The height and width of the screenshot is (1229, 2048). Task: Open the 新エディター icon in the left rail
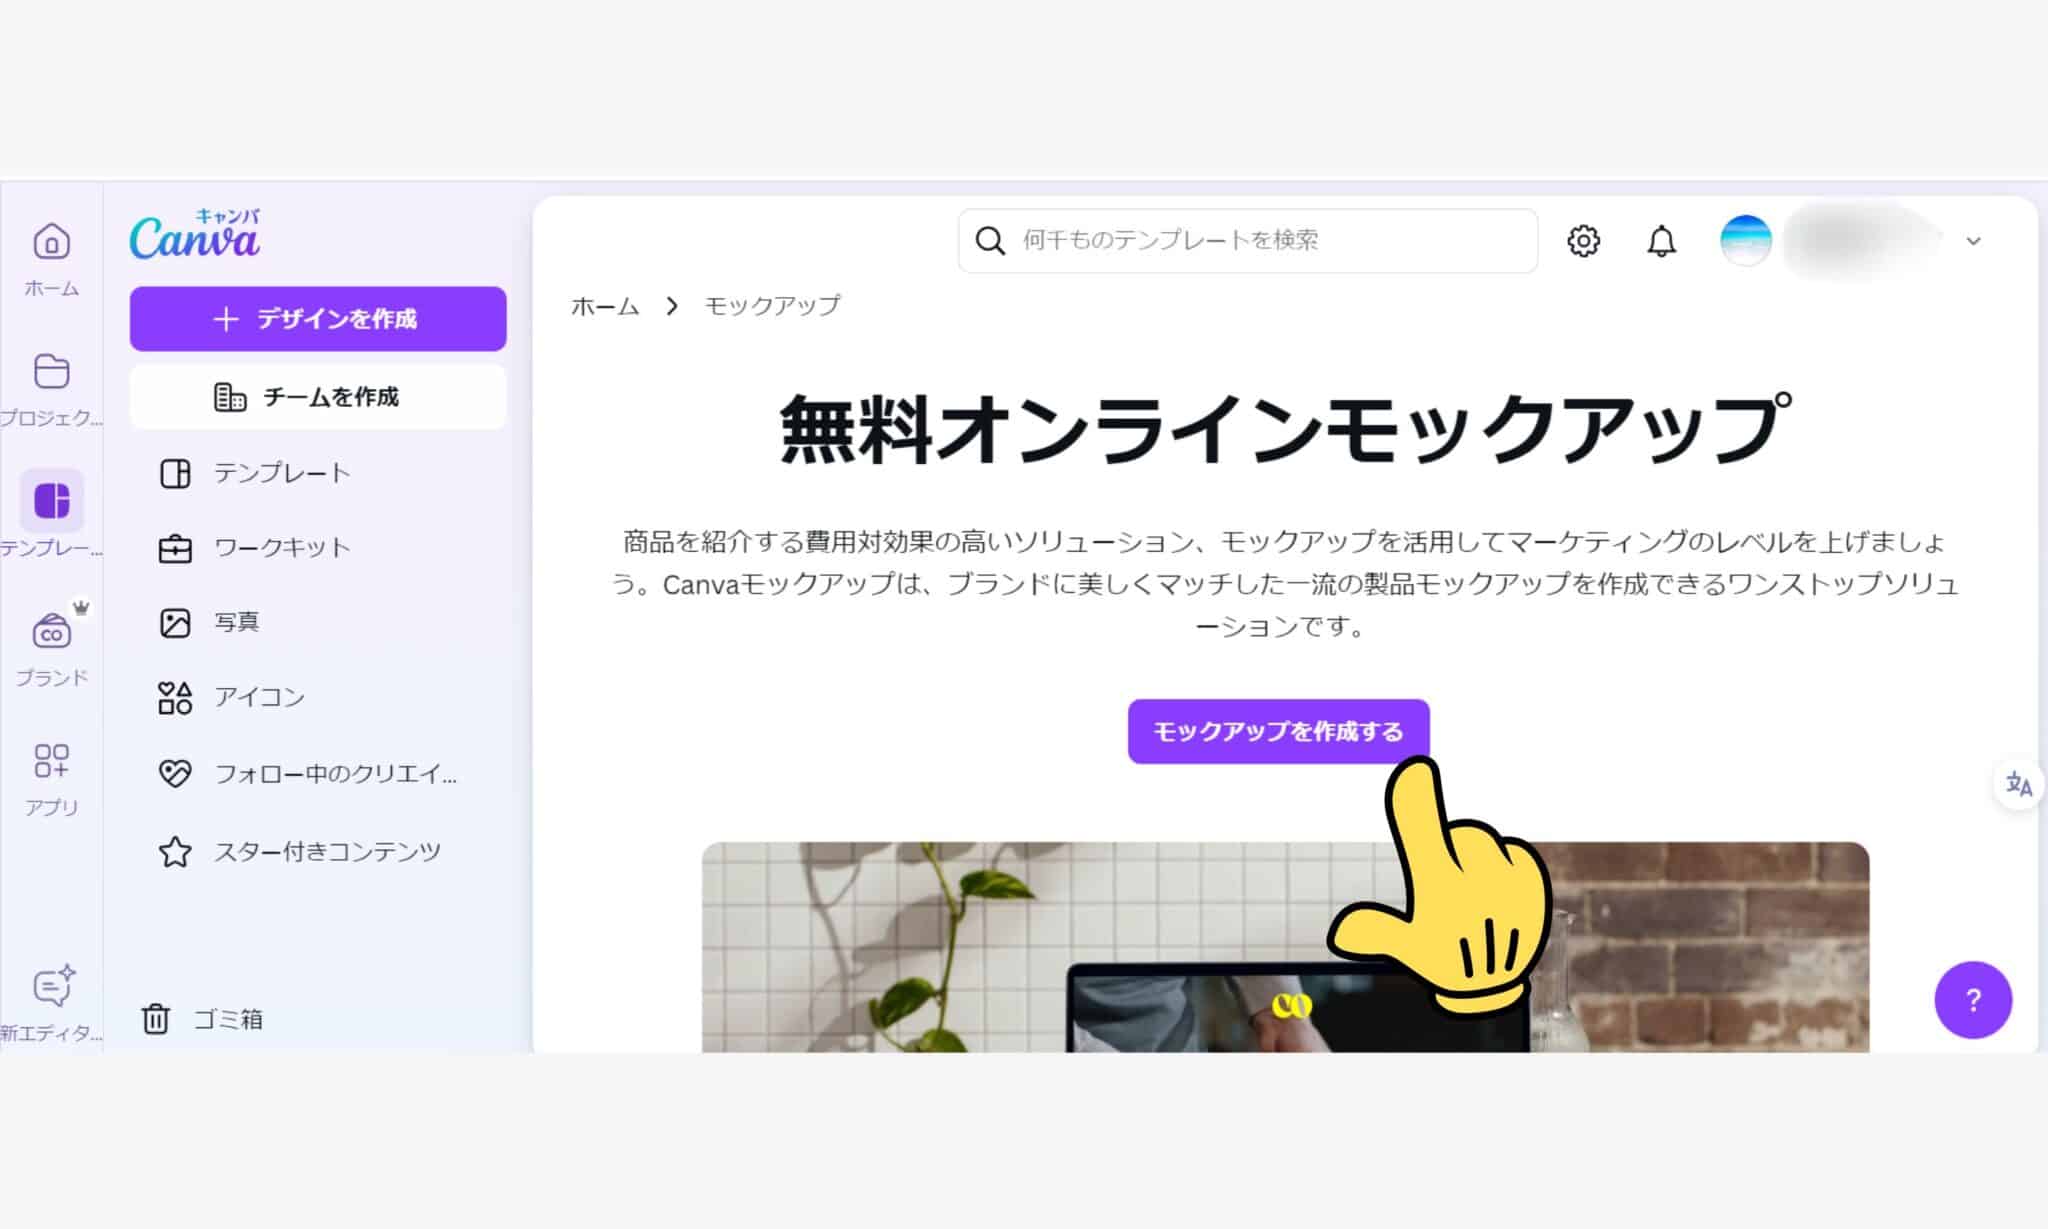(x=53, y=987)
